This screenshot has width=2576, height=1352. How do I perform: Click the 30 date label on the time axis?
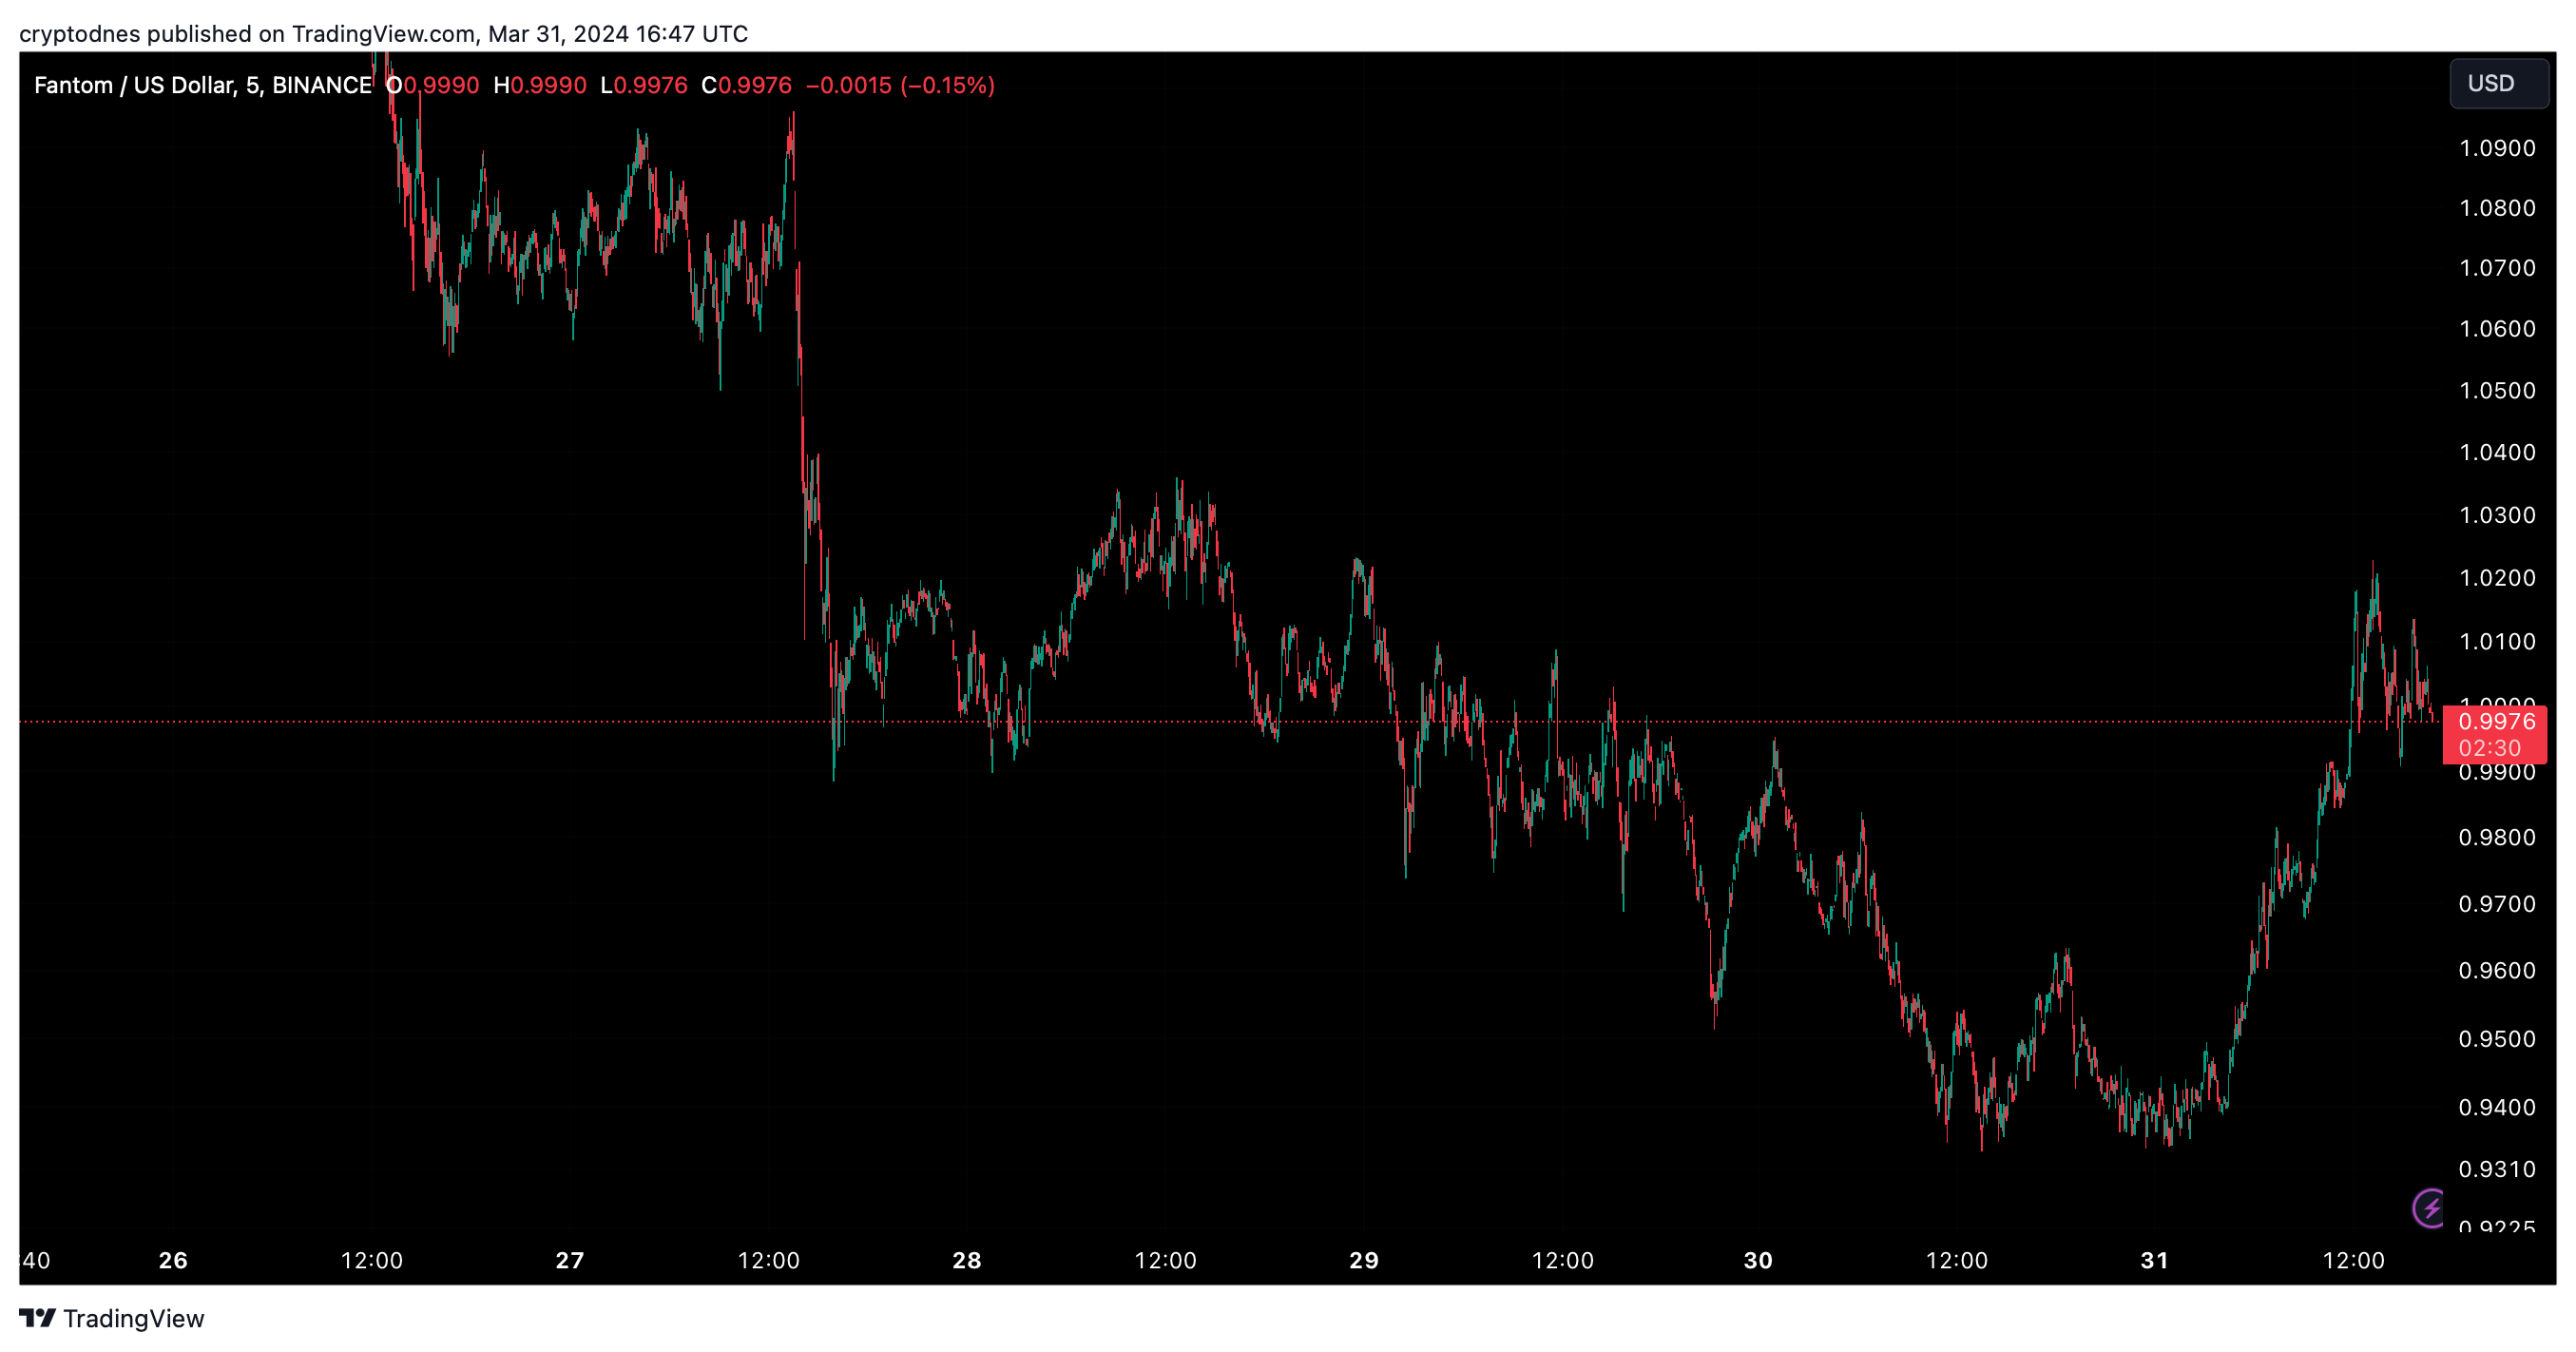point(1758,1260)
